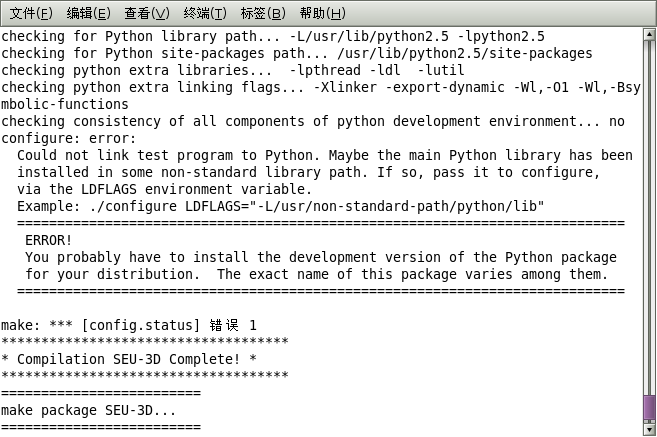Screen dimensions: 657x437
Task: Click the make package SEU-3D... line
Action: [88, 410]
